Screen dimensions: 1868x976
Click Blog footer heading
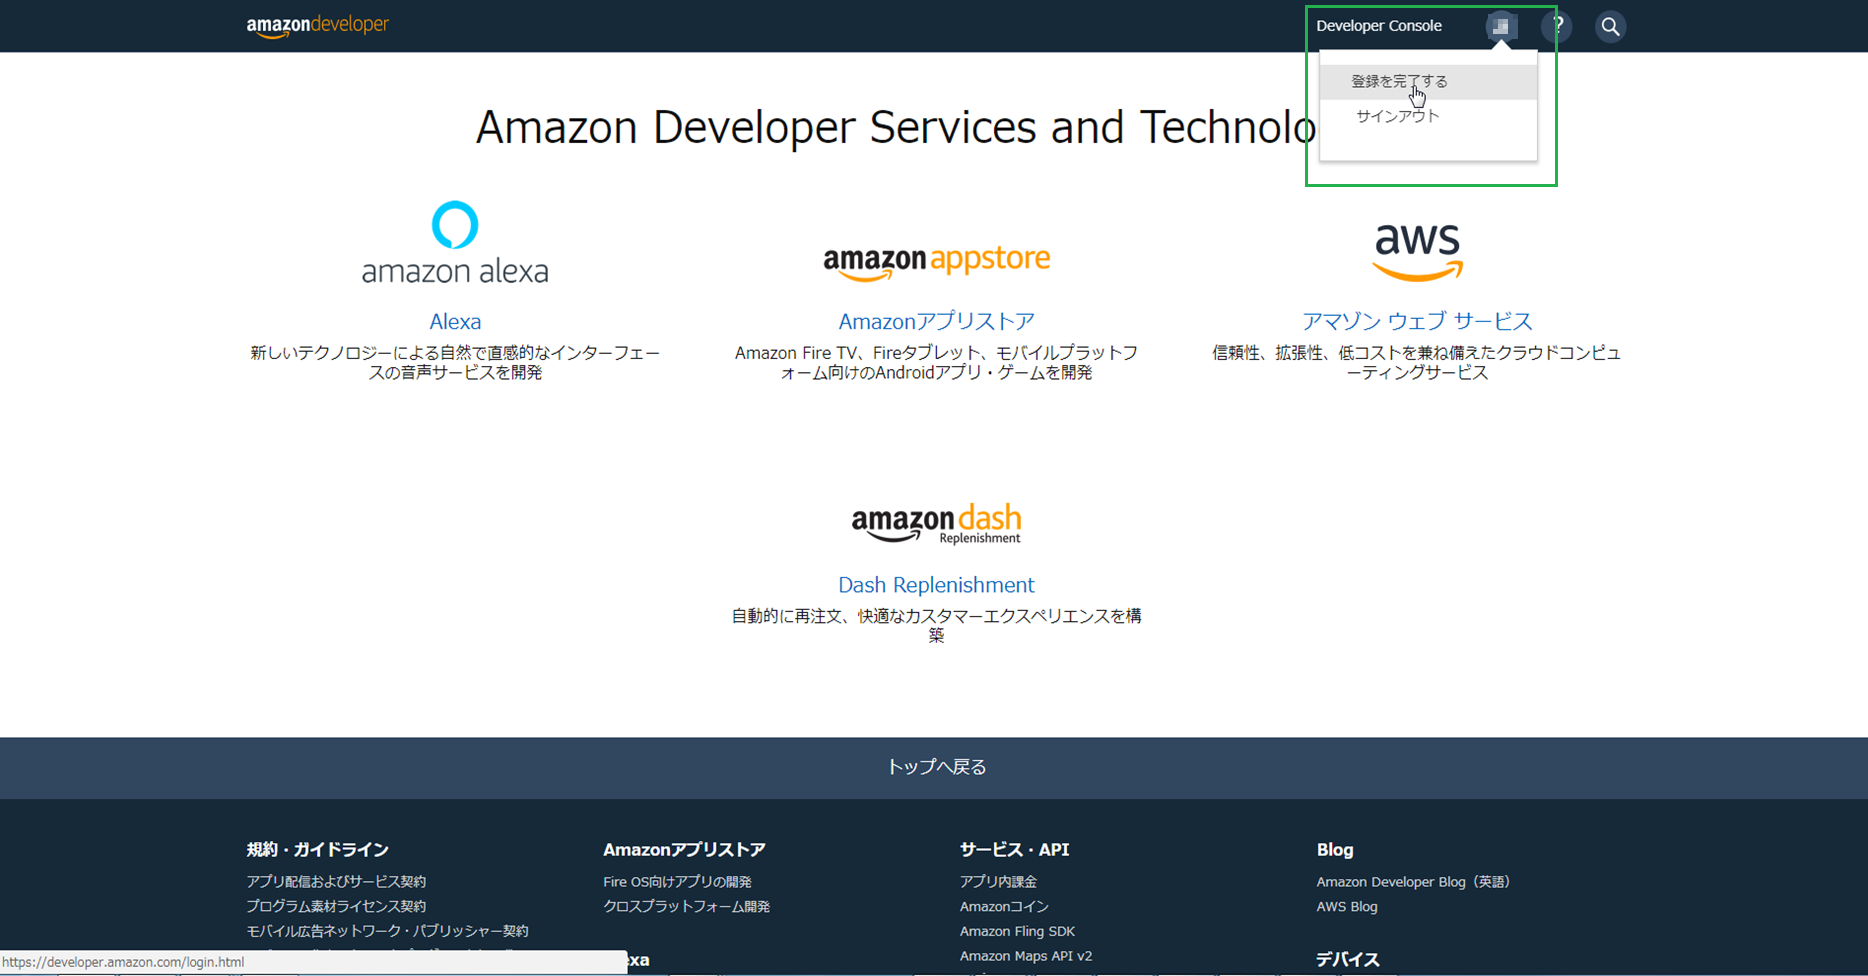tap(1335, 850)
